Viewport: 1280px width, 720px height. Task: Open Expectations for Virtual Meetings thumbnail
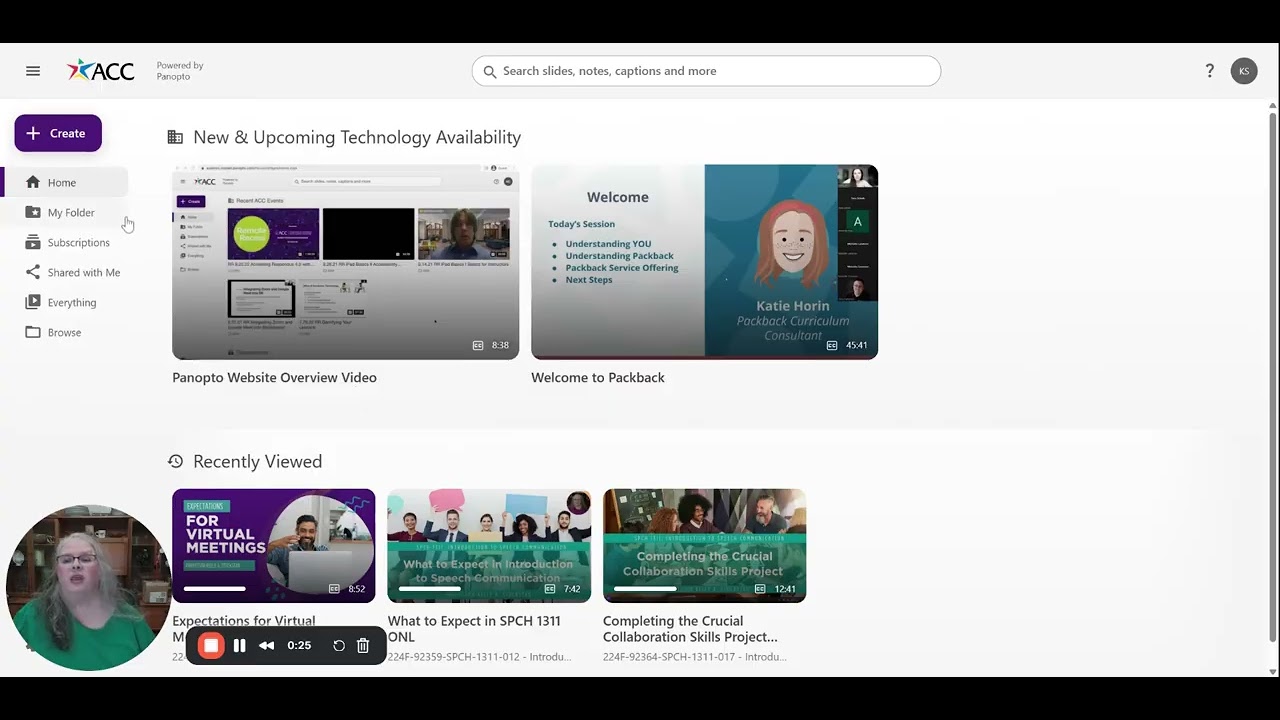coord(273,546)
